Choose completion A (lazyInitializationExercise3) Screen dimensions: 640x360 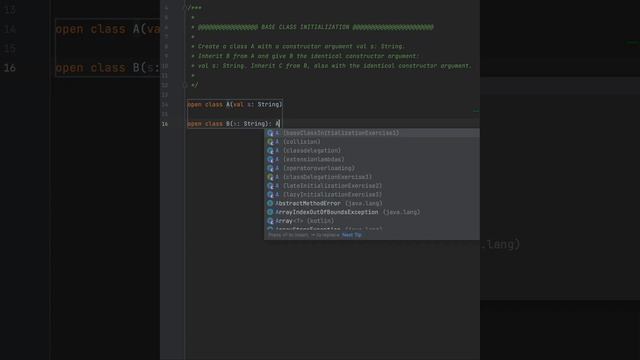[372, 195]
